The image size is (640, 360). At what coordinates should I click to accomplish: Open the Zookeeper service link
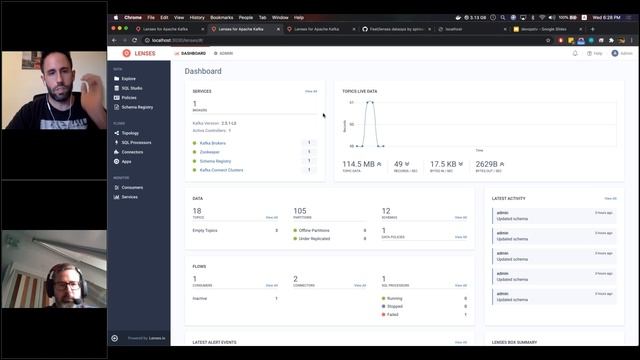pos(210,152)
